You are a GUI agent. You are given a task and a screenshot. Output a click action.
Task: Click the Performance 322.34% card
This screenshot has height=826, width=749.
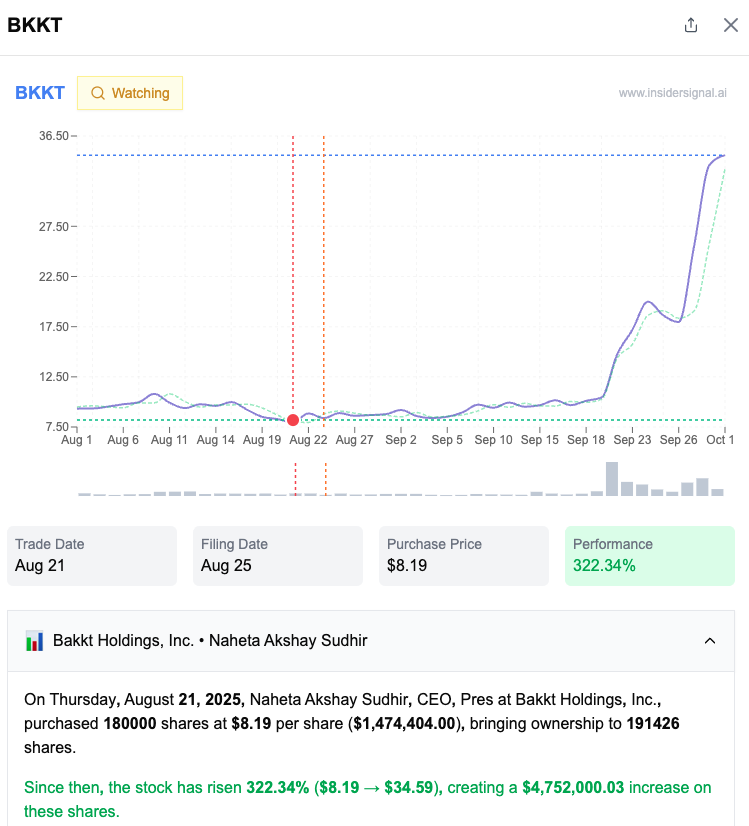649,556
